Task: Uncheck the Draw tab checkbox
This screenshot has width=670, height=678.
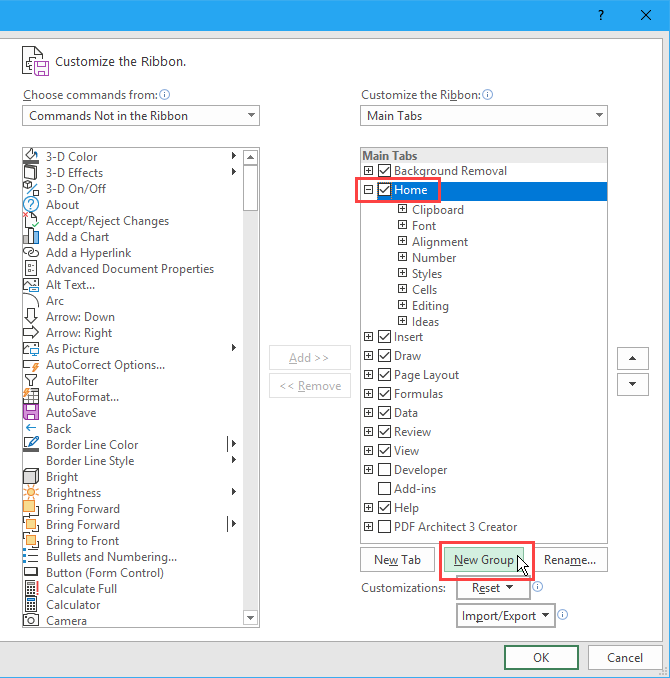Action: pyautogui.click(x=384, y=356)
